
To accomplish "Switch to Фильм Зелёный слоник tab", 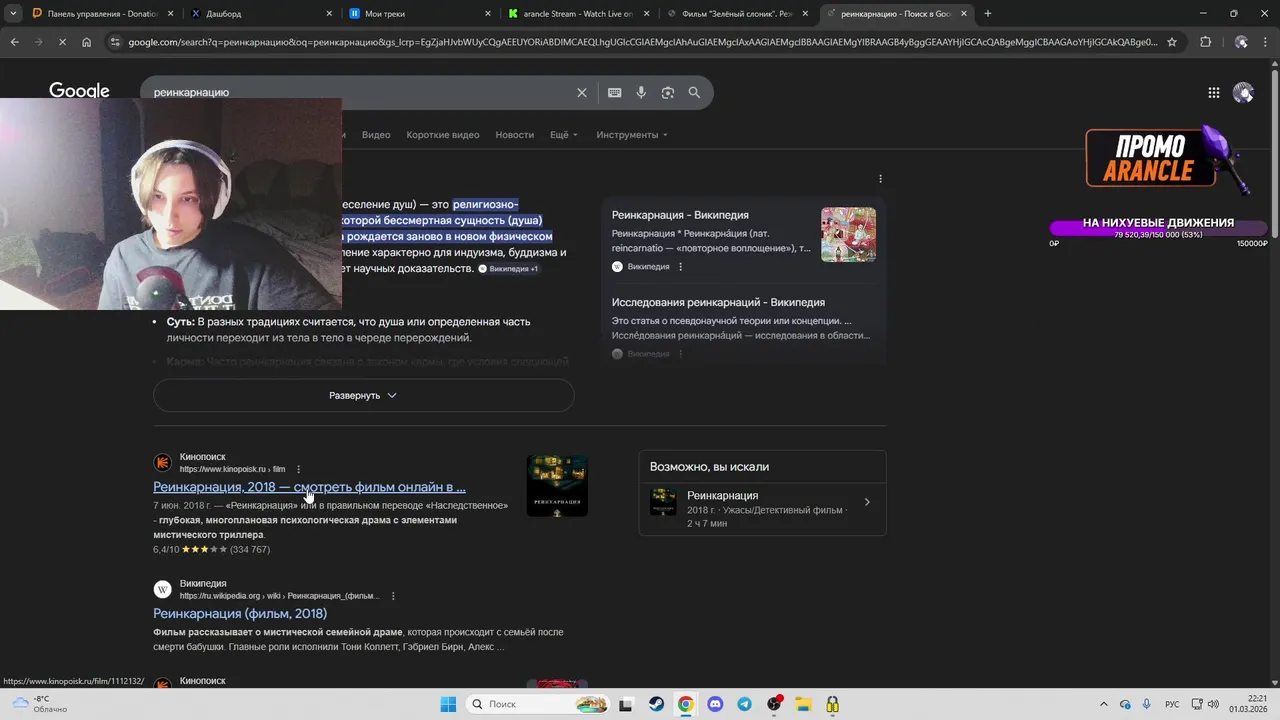I will pyautogui.click(x=737, y=13).
